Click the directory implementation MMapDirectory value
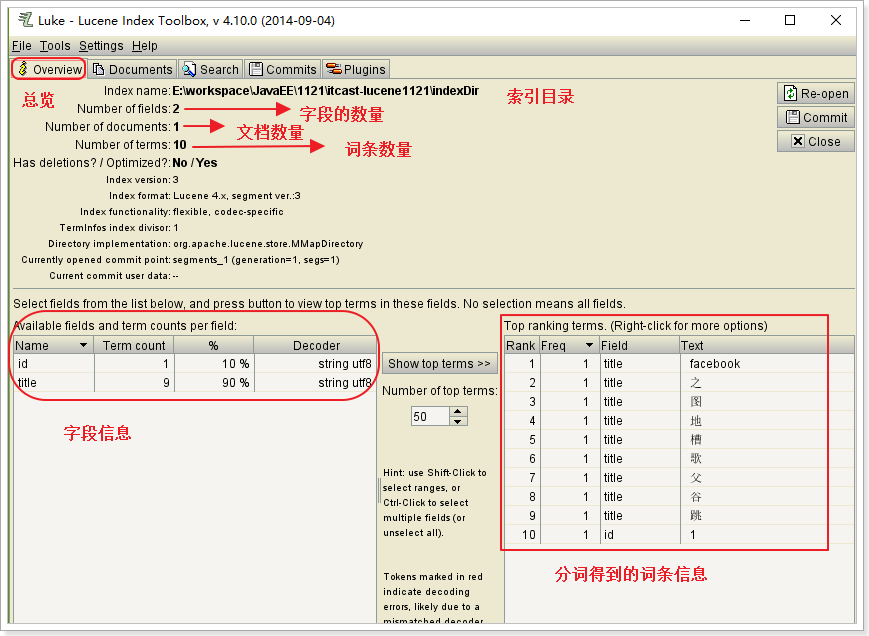869x636 pixels. (x=268, y=244)
